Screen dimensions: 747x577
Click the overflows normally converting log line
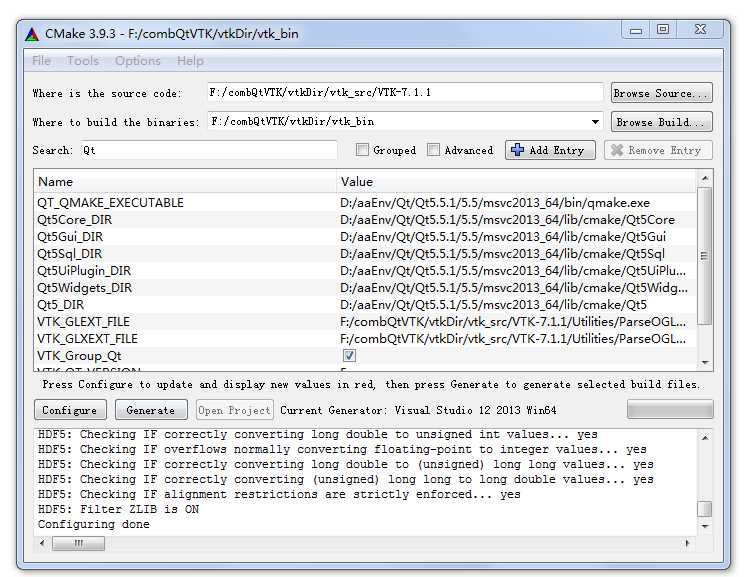[342, 449]
